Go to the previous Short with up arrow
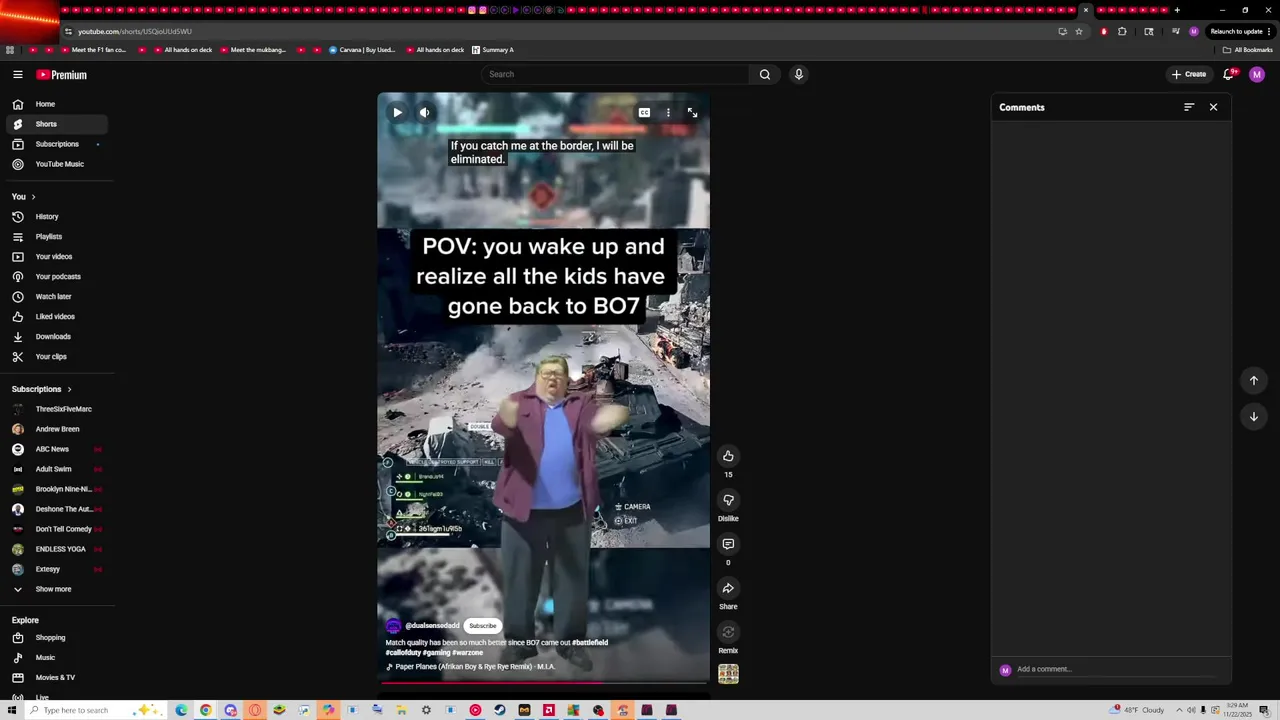The height and width of the screenshot is (720, 1280). tap(1253, 380)
